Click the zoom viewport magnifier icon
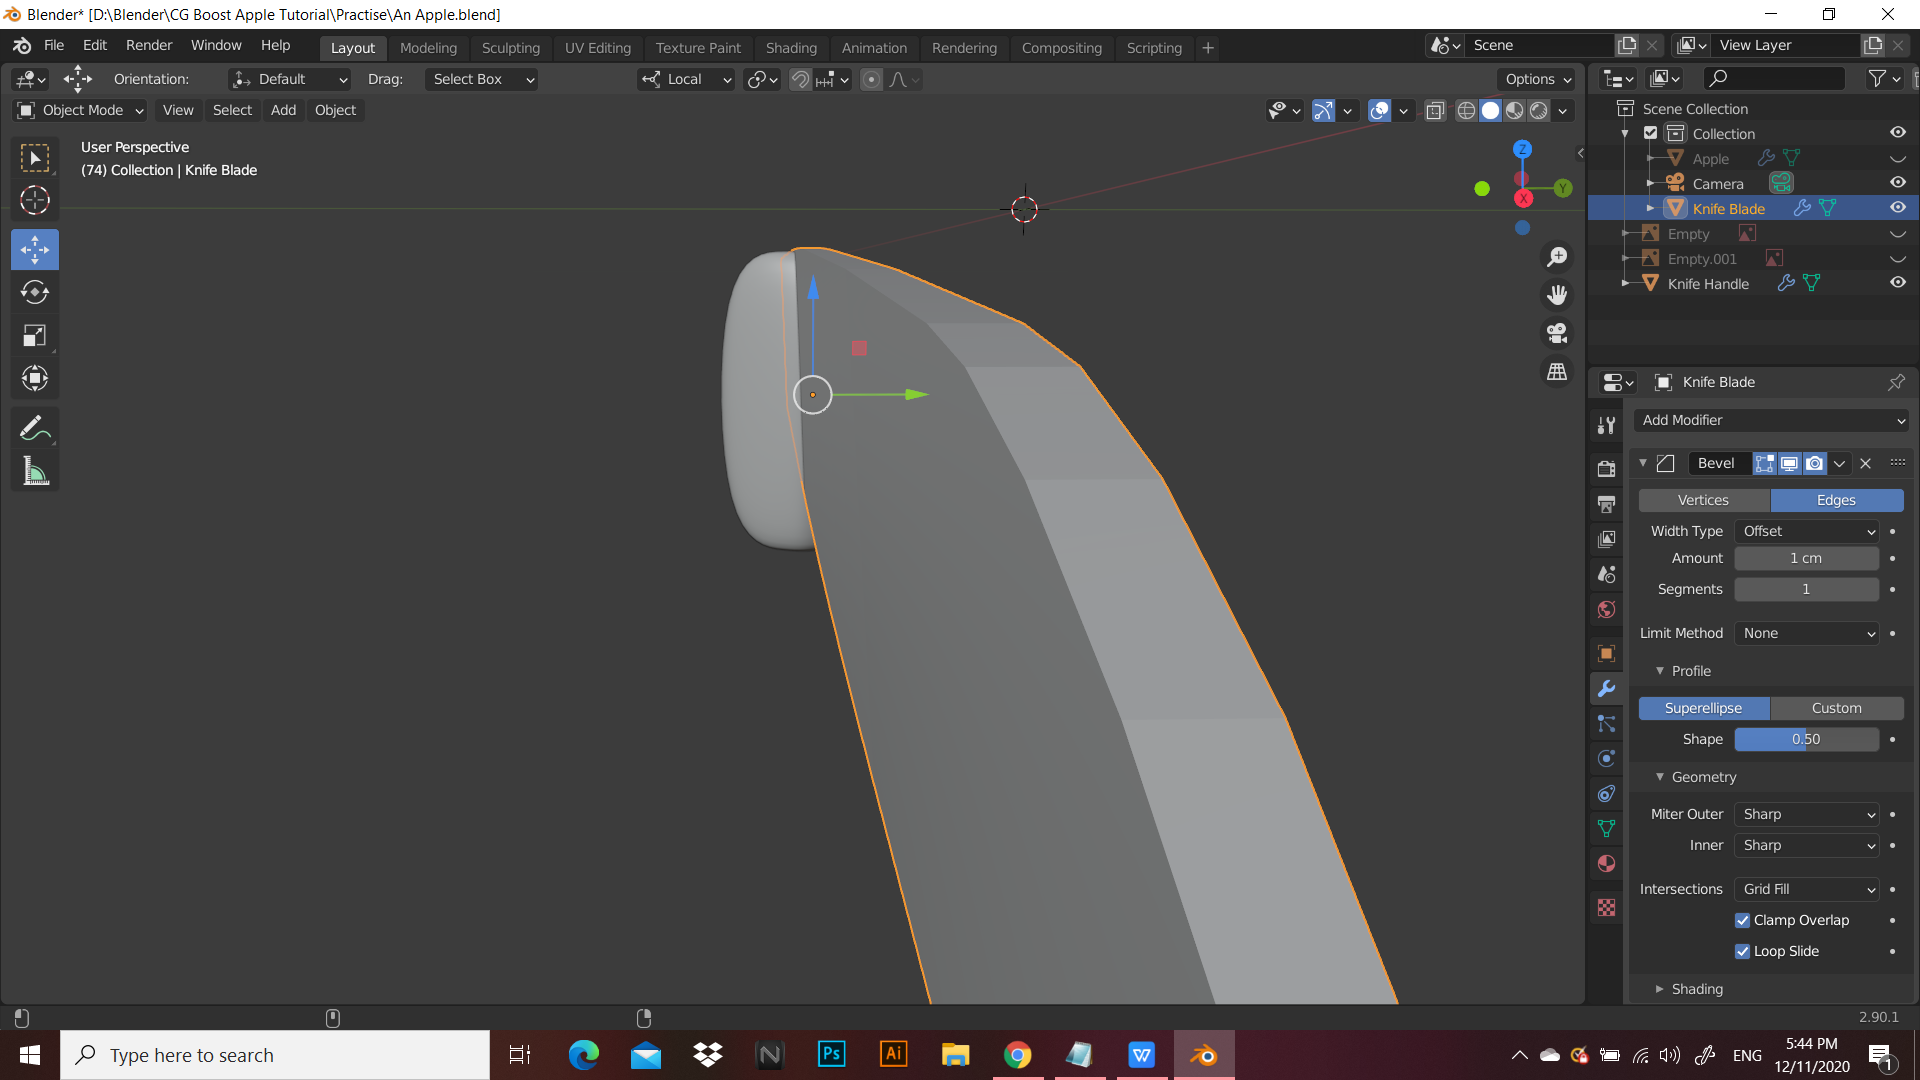 (x=1557, y=257)
